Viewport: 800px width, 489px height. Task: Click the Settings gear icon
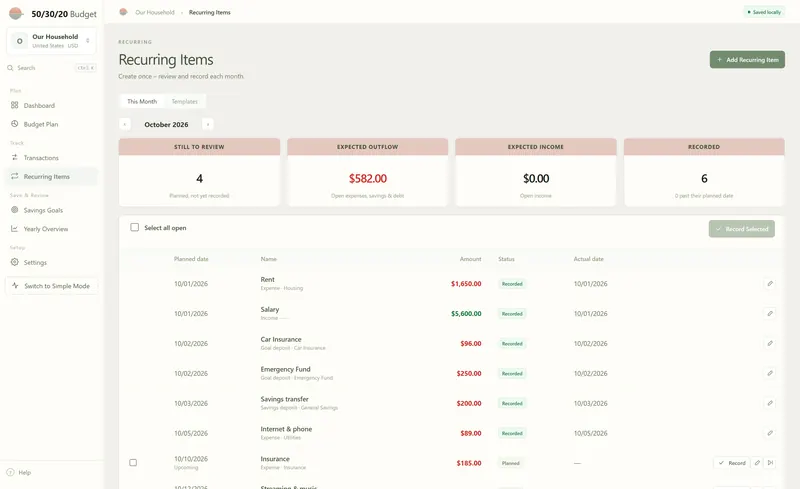(14, 262)
